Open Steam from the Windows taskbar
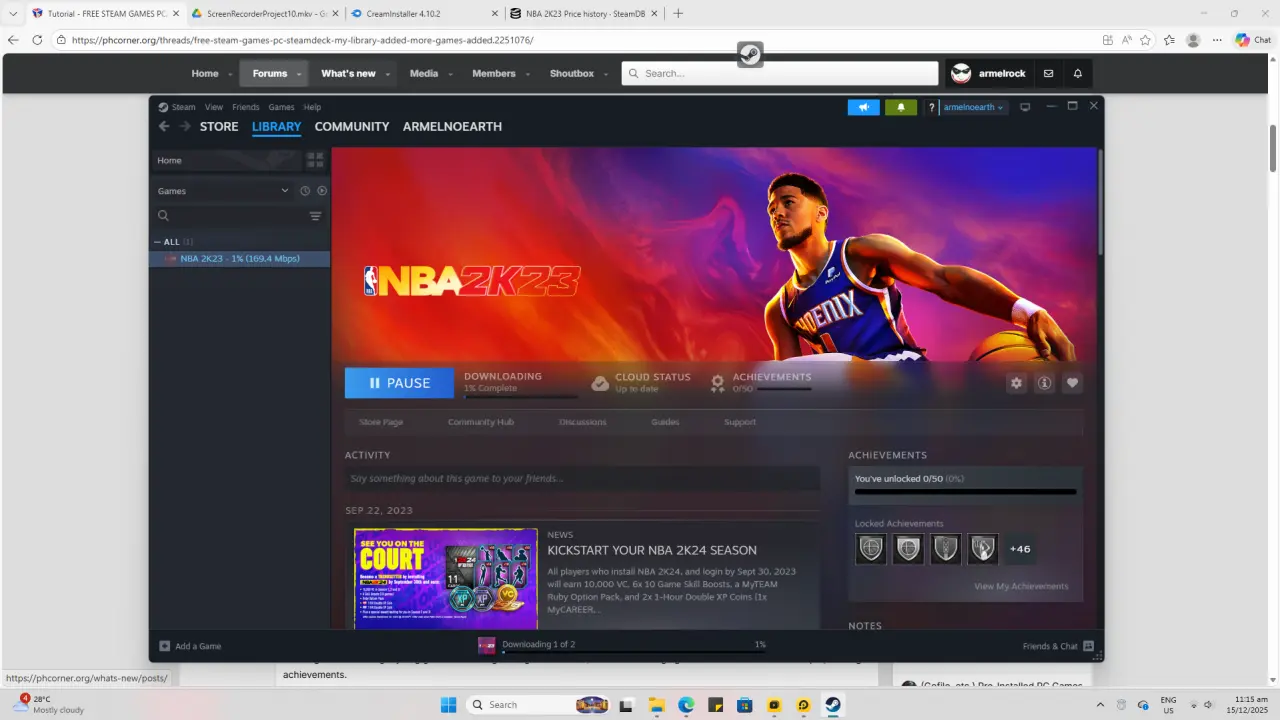1280x720 pixels. coord(832,705)
